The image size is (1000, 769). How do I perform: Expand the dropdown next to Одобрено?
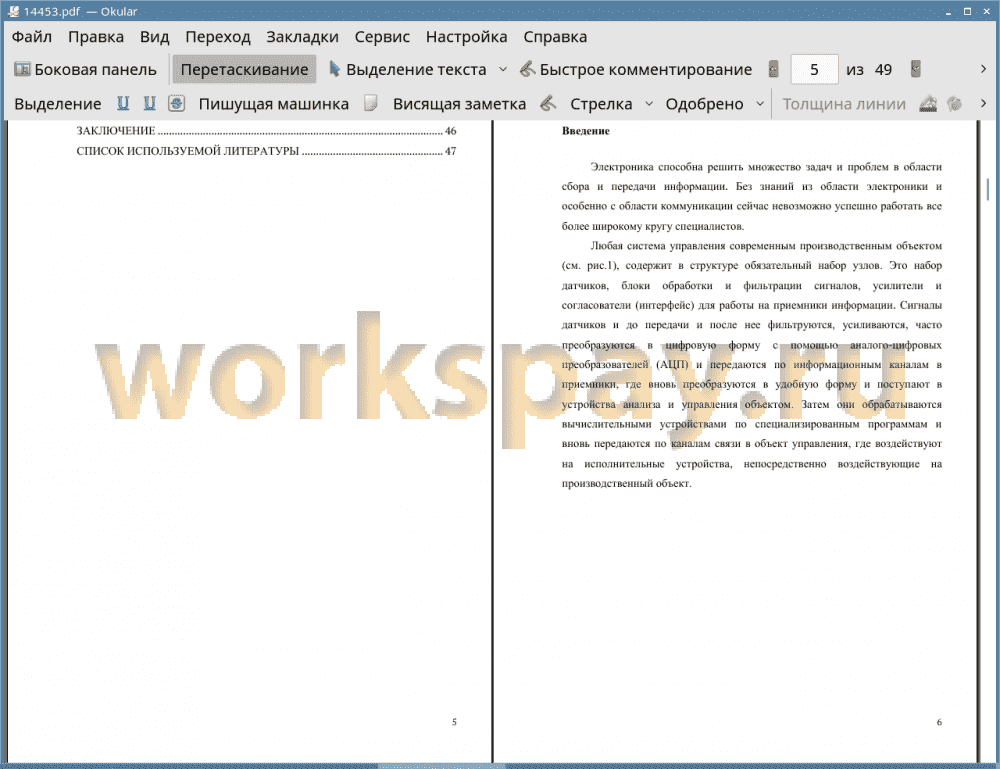coord(760,104)
